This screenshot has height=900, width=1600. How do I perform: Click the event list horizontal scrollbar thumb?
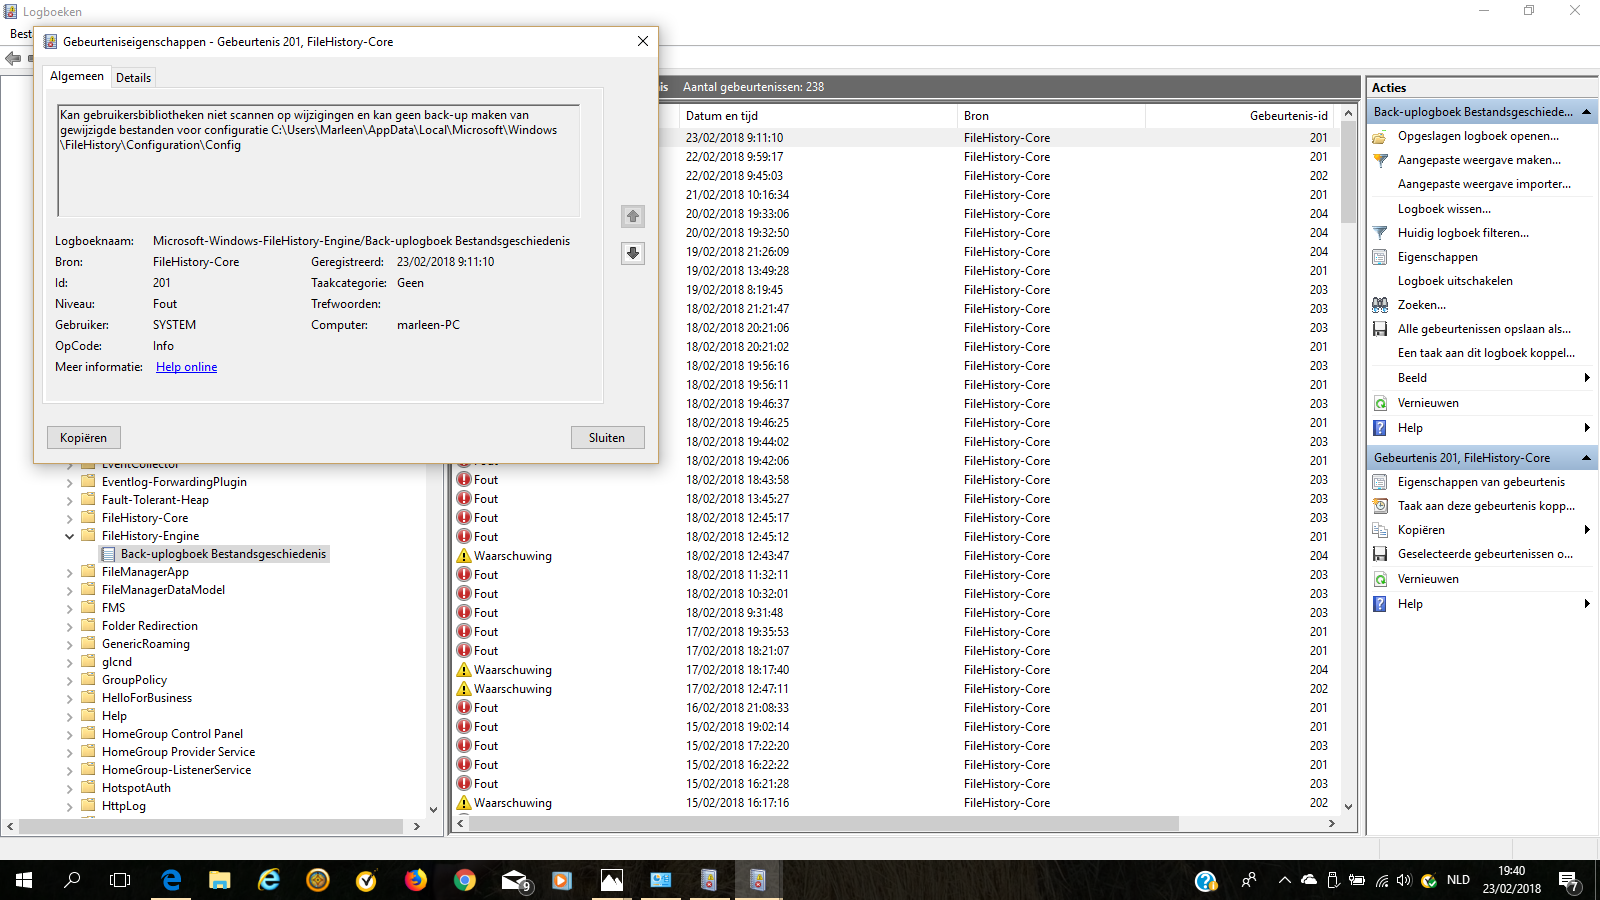click(x=824, y=824)
